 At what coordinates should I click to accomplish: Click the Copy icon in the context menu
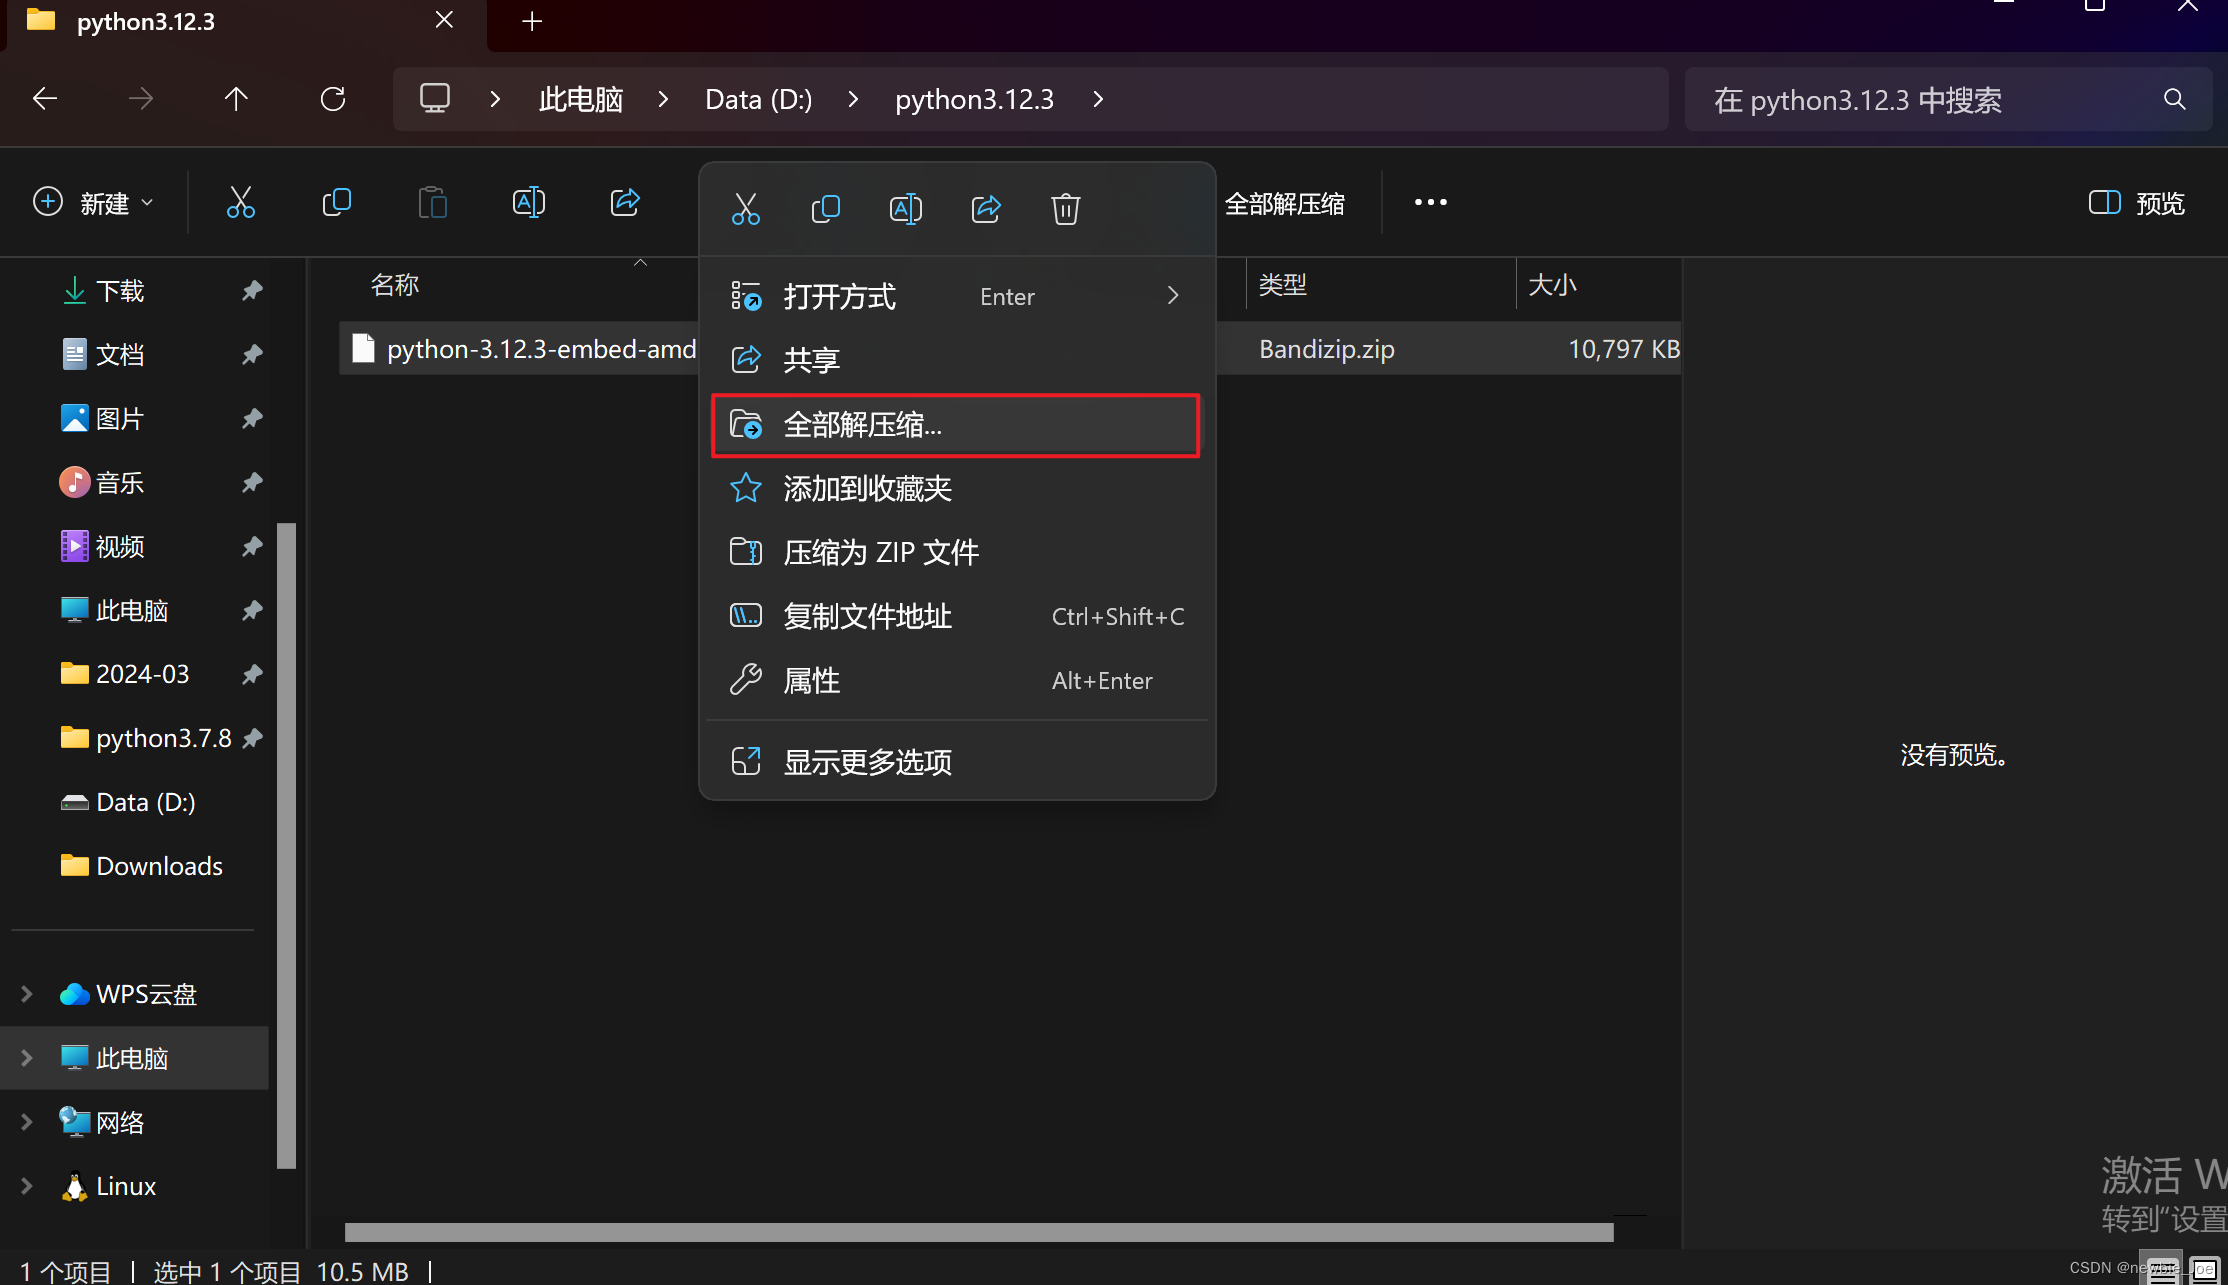[826, 208]
